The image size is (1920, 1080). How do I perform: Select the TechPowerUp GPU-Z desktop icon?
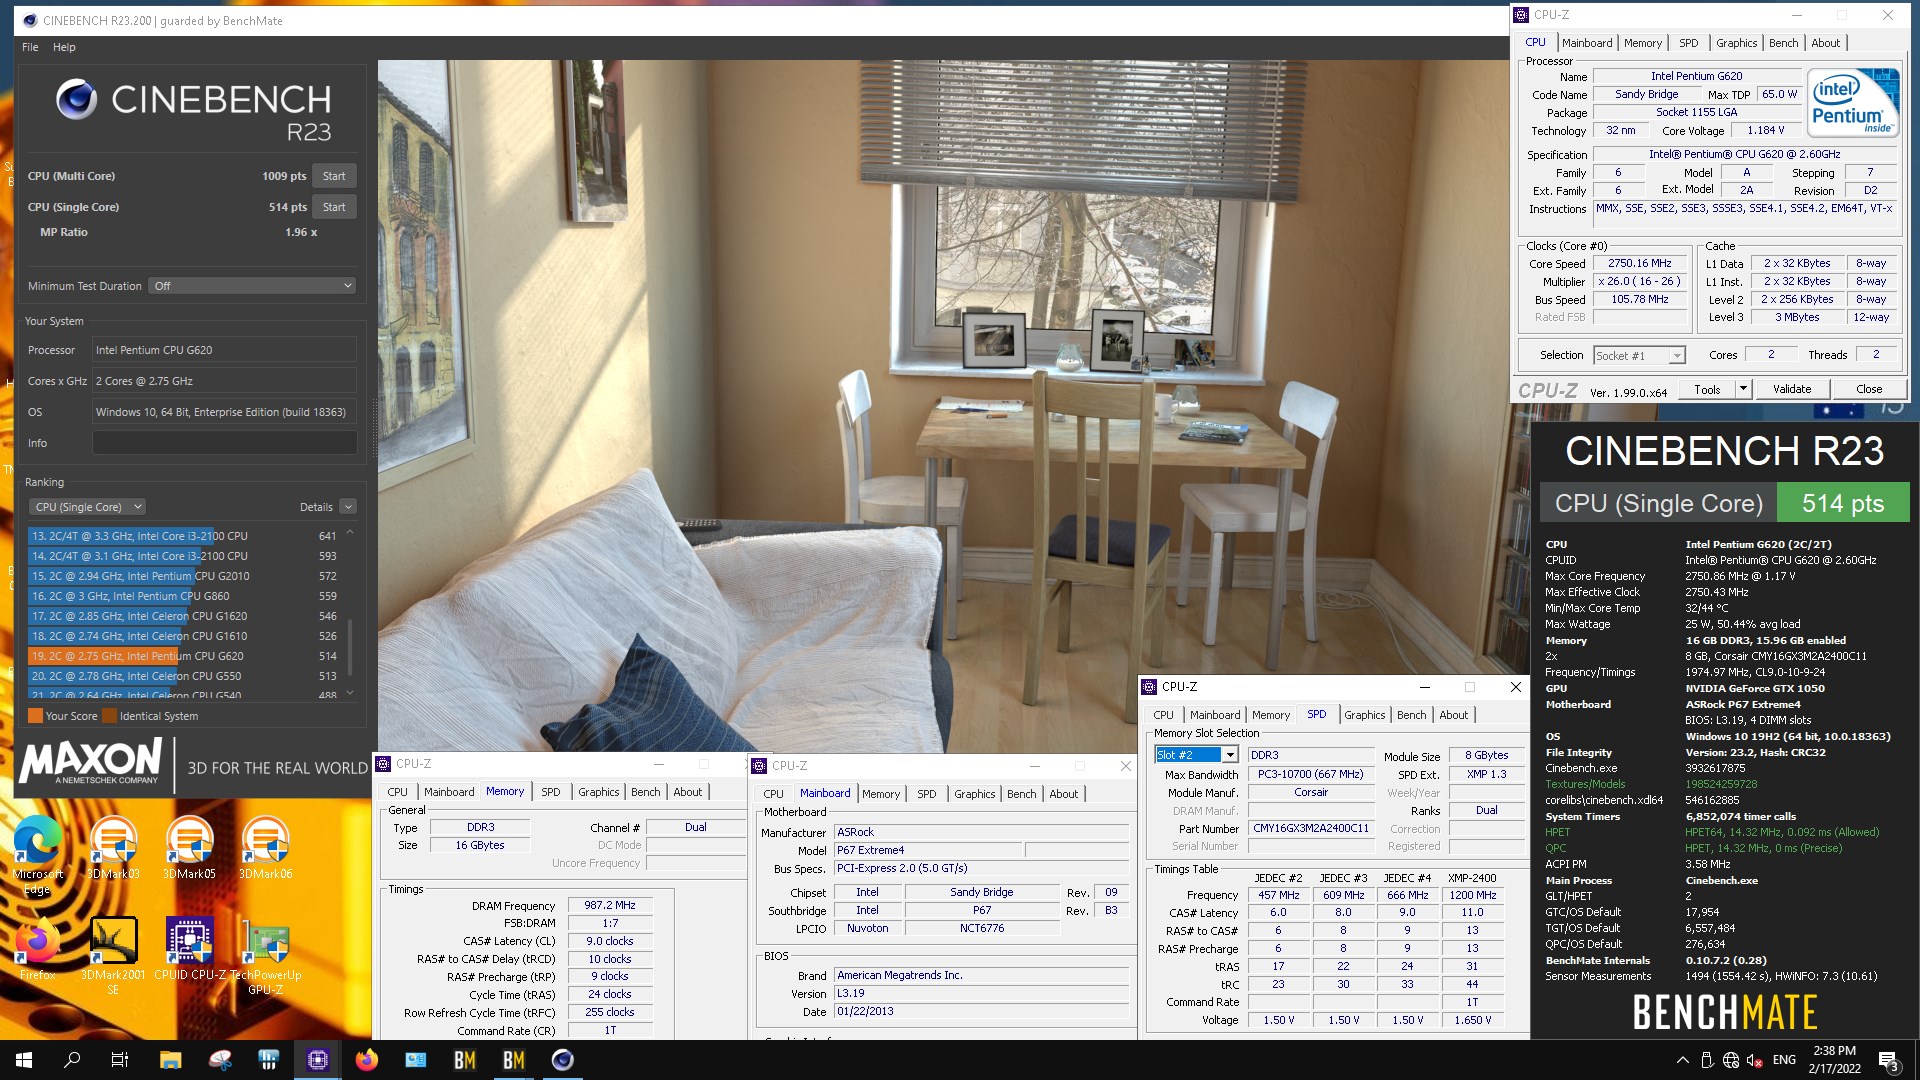(x=265, y=955)
